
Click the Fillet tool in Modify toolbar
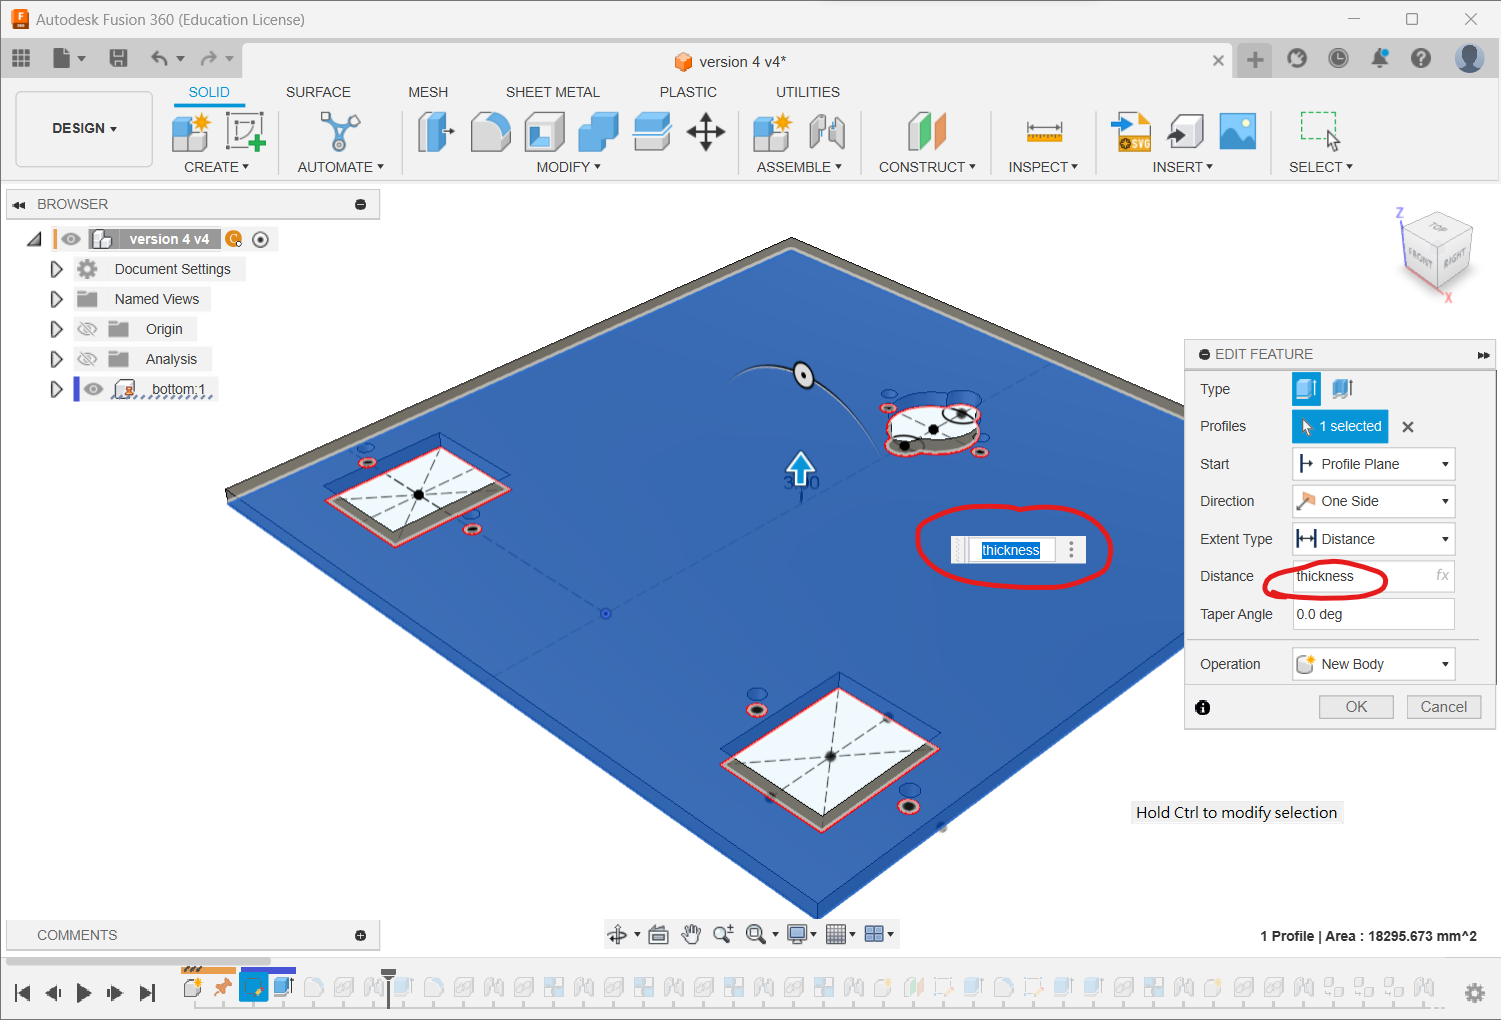(x=490, y=132)
